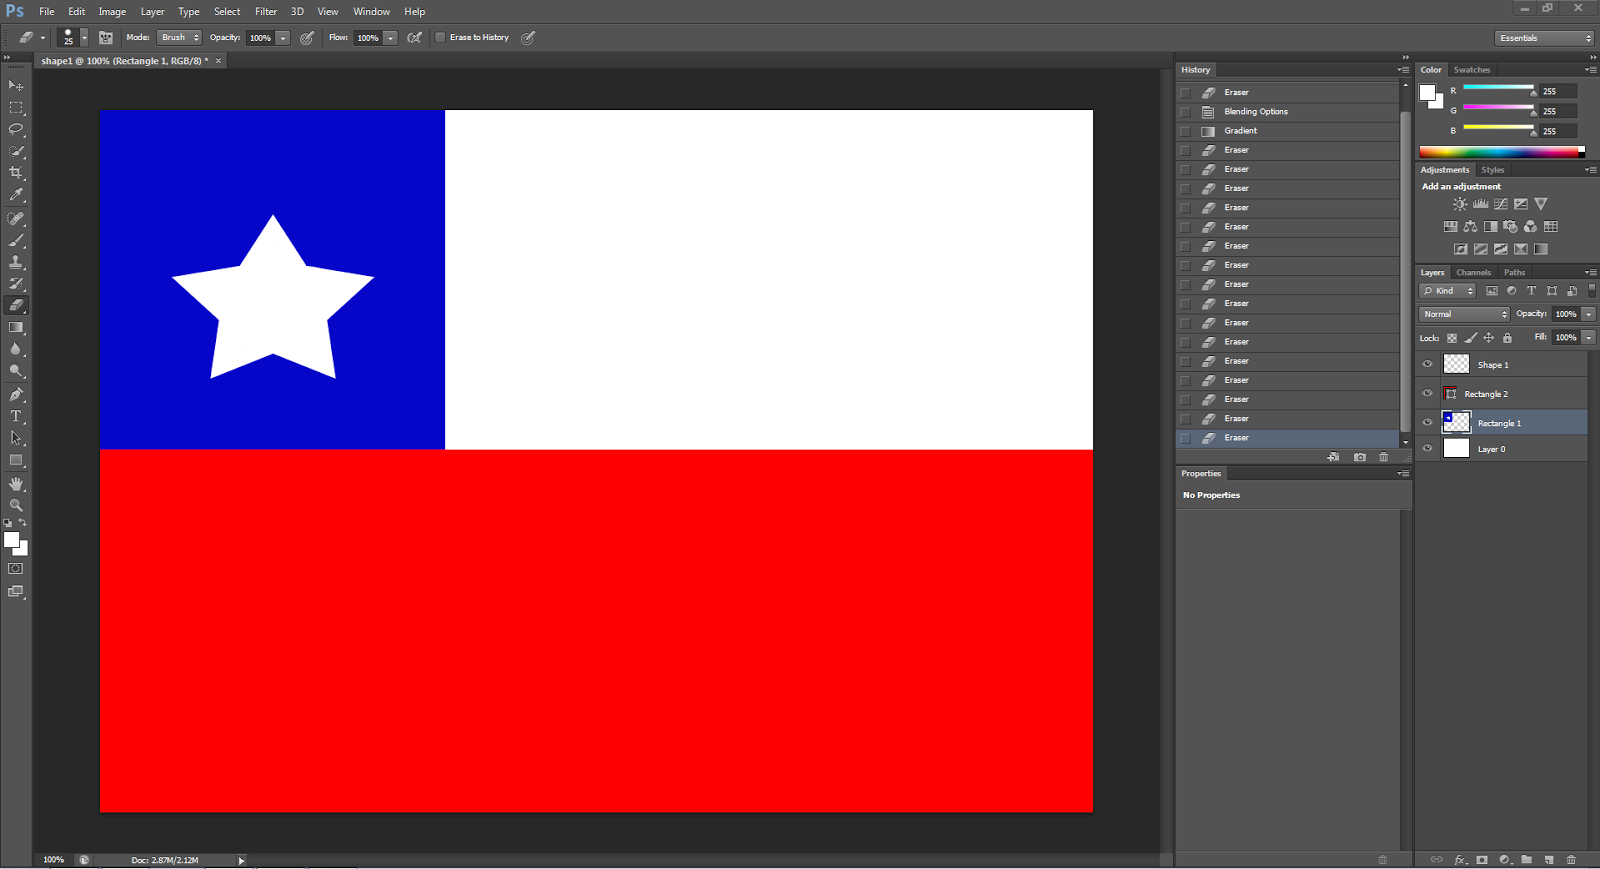Delete layer trash icon in Layers panel
The image size is (1600, 869).
[1571, 859]
